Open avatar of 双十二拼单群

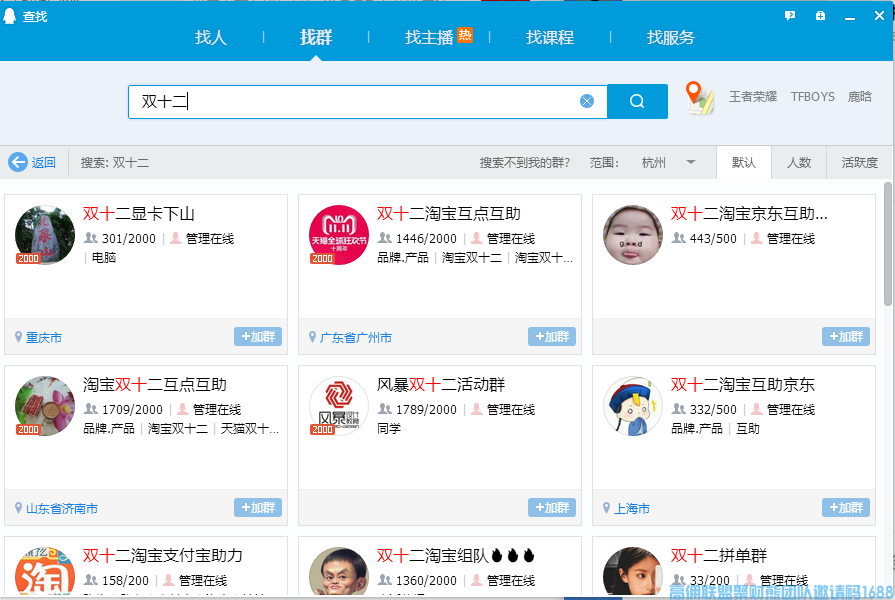coord(633,571)
